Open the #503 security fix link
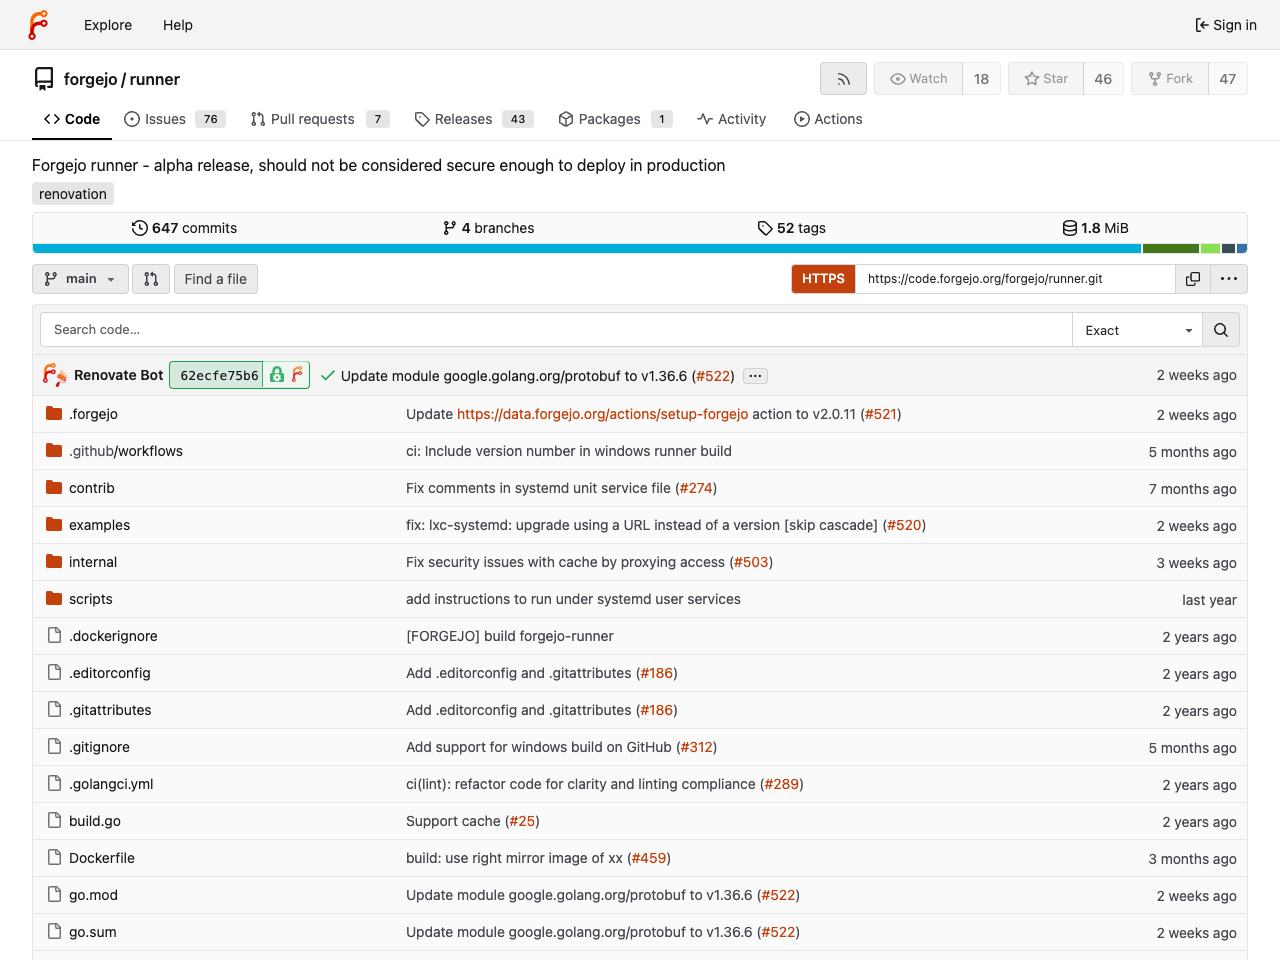Image resolution: width=1280 pixels, height=960 pixels. [751, 562]
